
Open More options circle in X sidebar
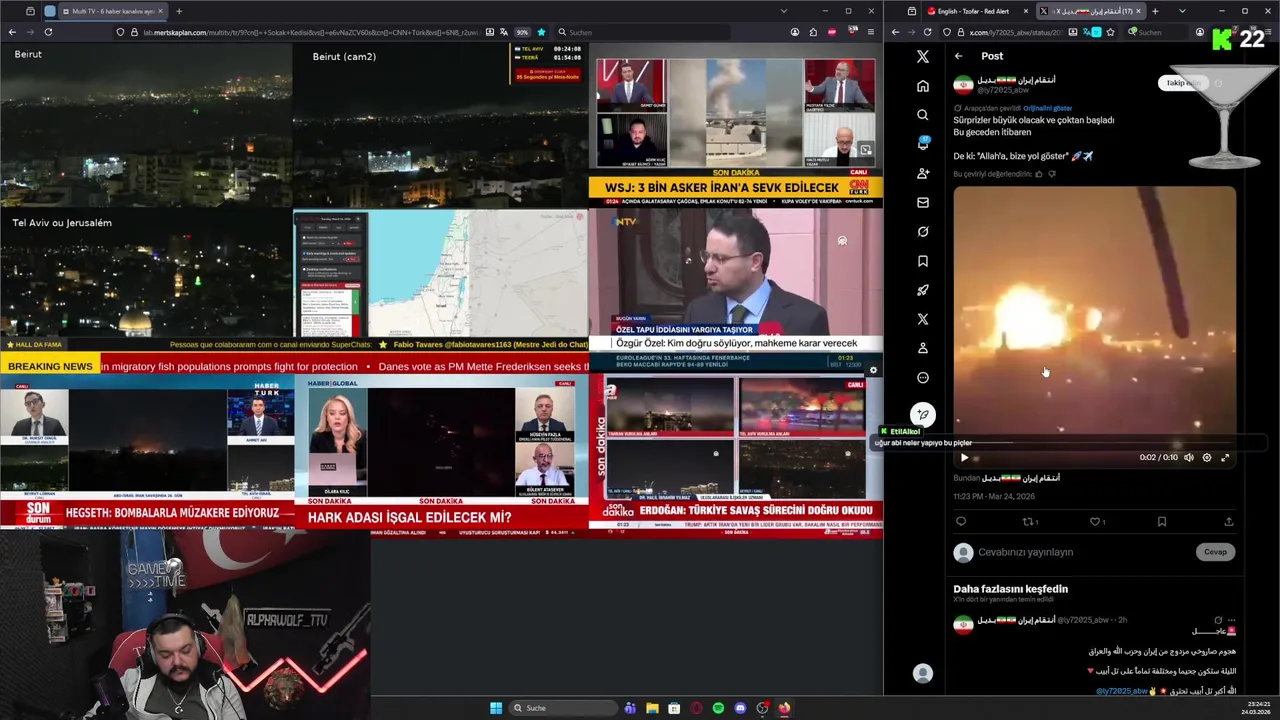[x=923, y=377]
